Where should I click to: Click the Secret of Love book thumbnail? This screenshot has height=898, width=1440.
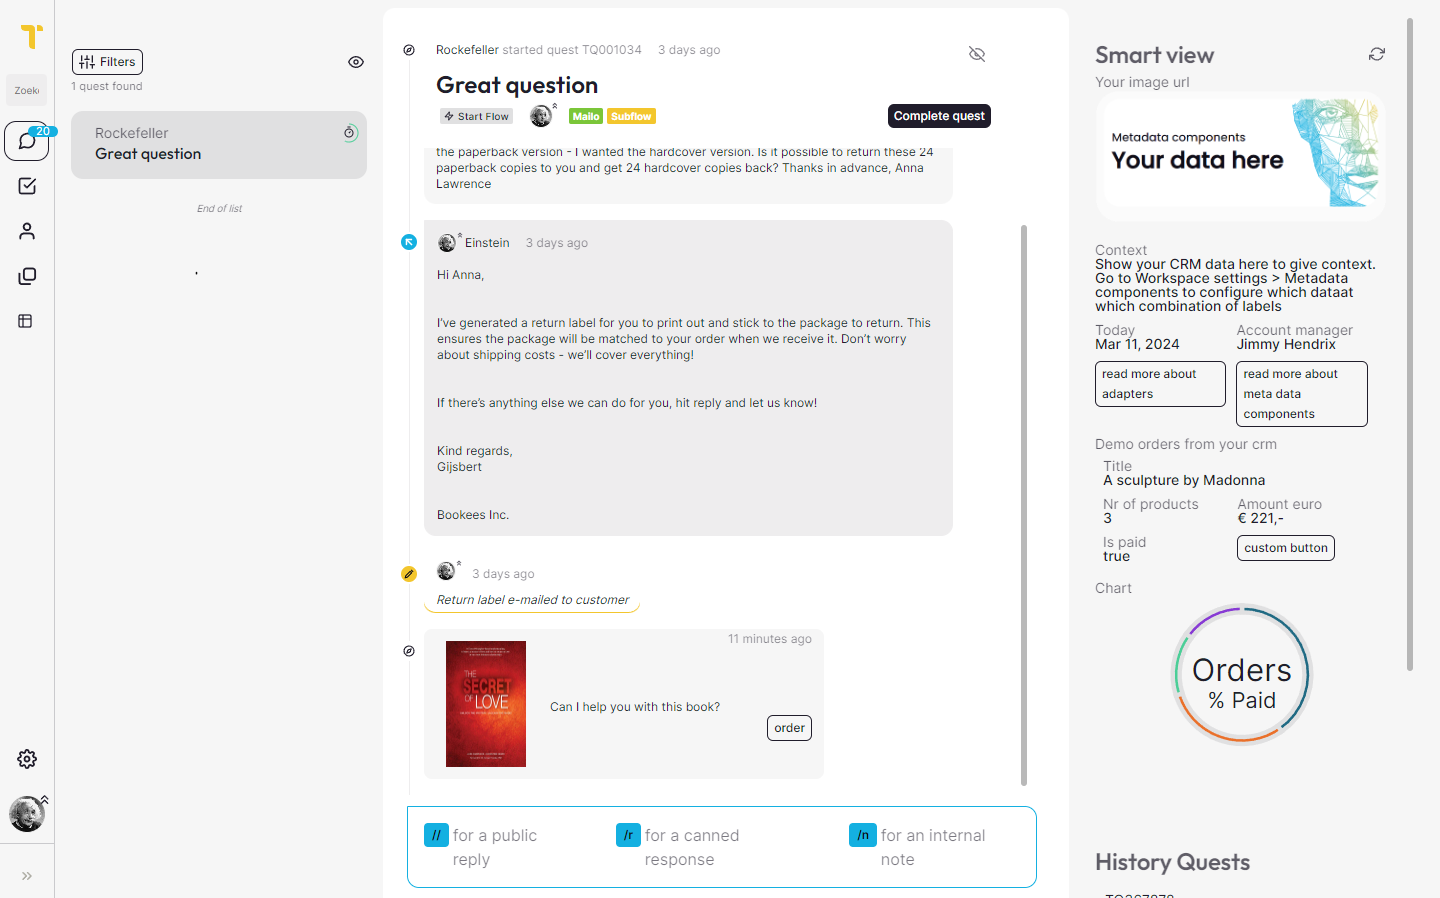(486, 704)
